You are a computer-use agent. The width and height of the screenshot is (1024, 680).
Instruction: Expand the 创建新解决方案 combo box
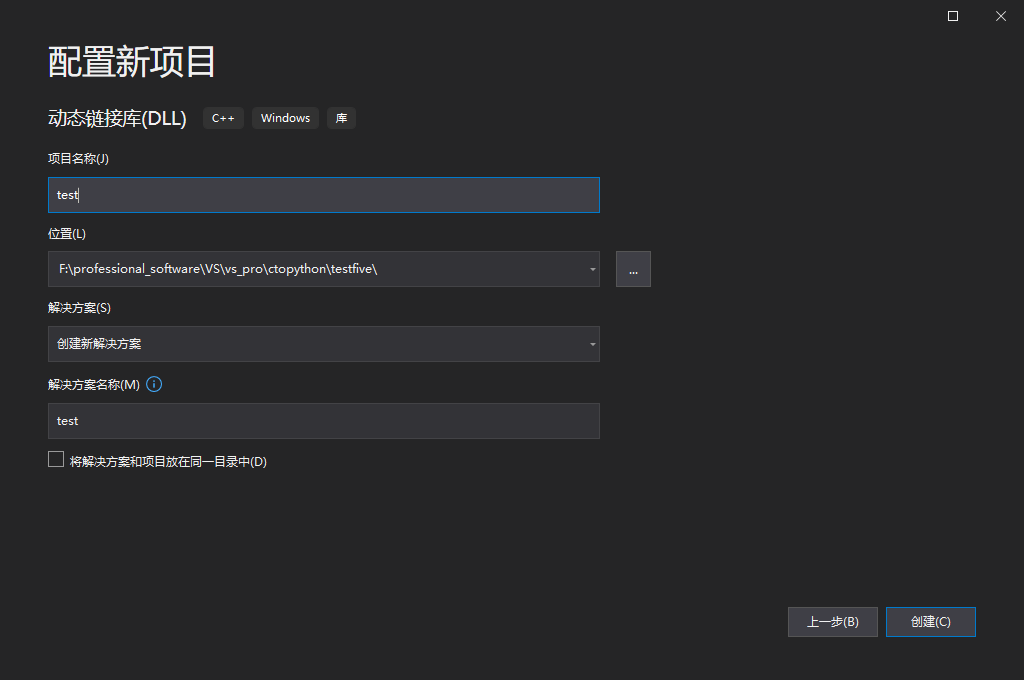[x=323, y=344]
